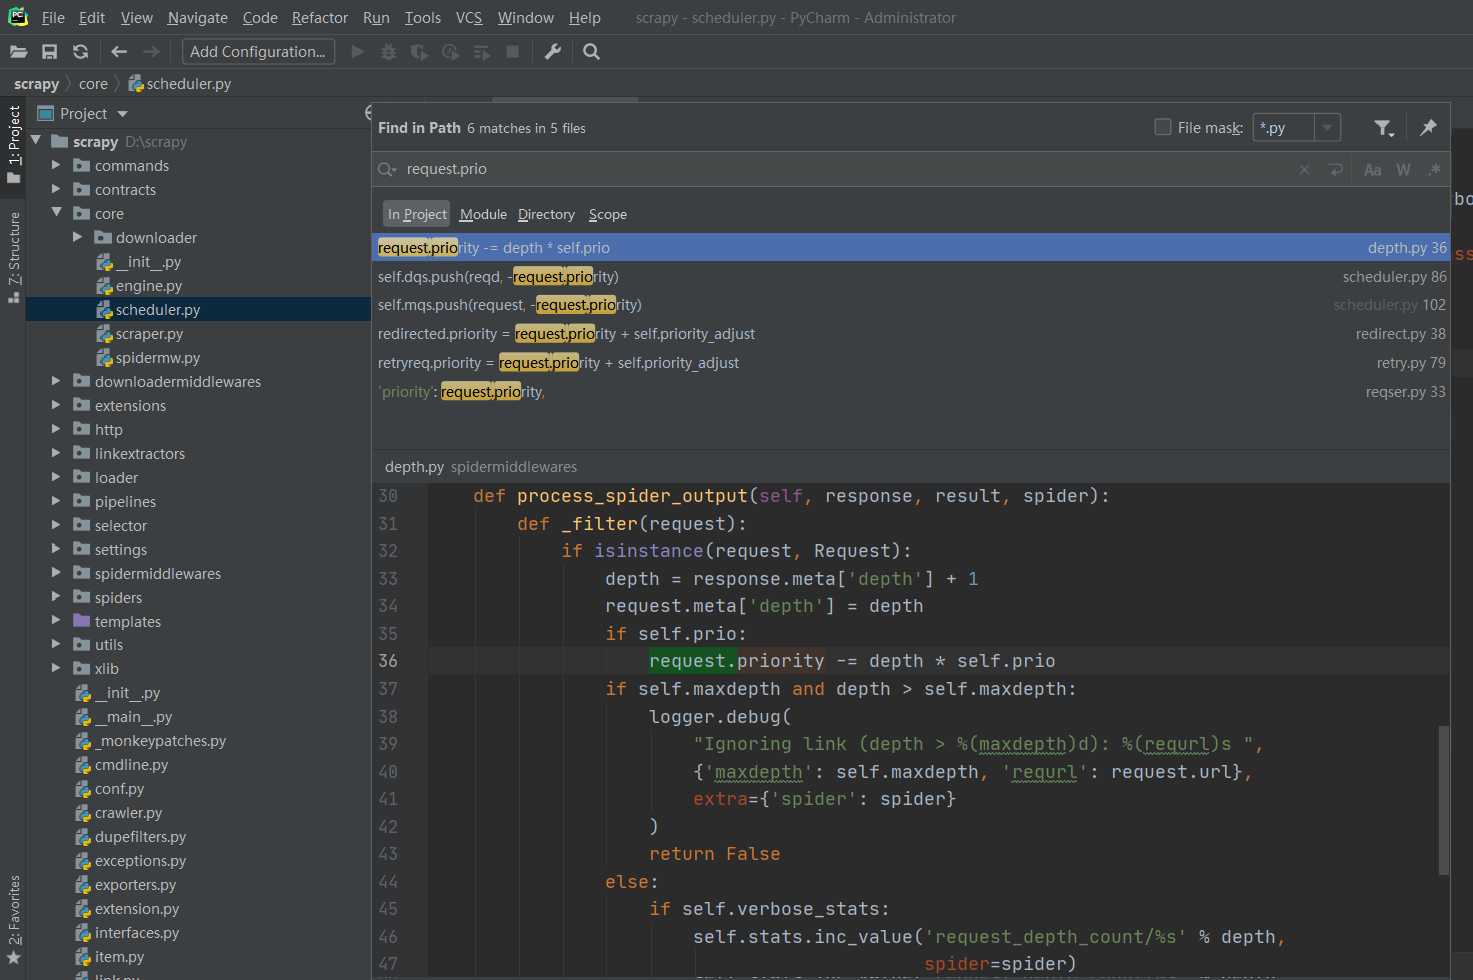
Task: Select the Directory scope tab
Action: click(546, 214)
